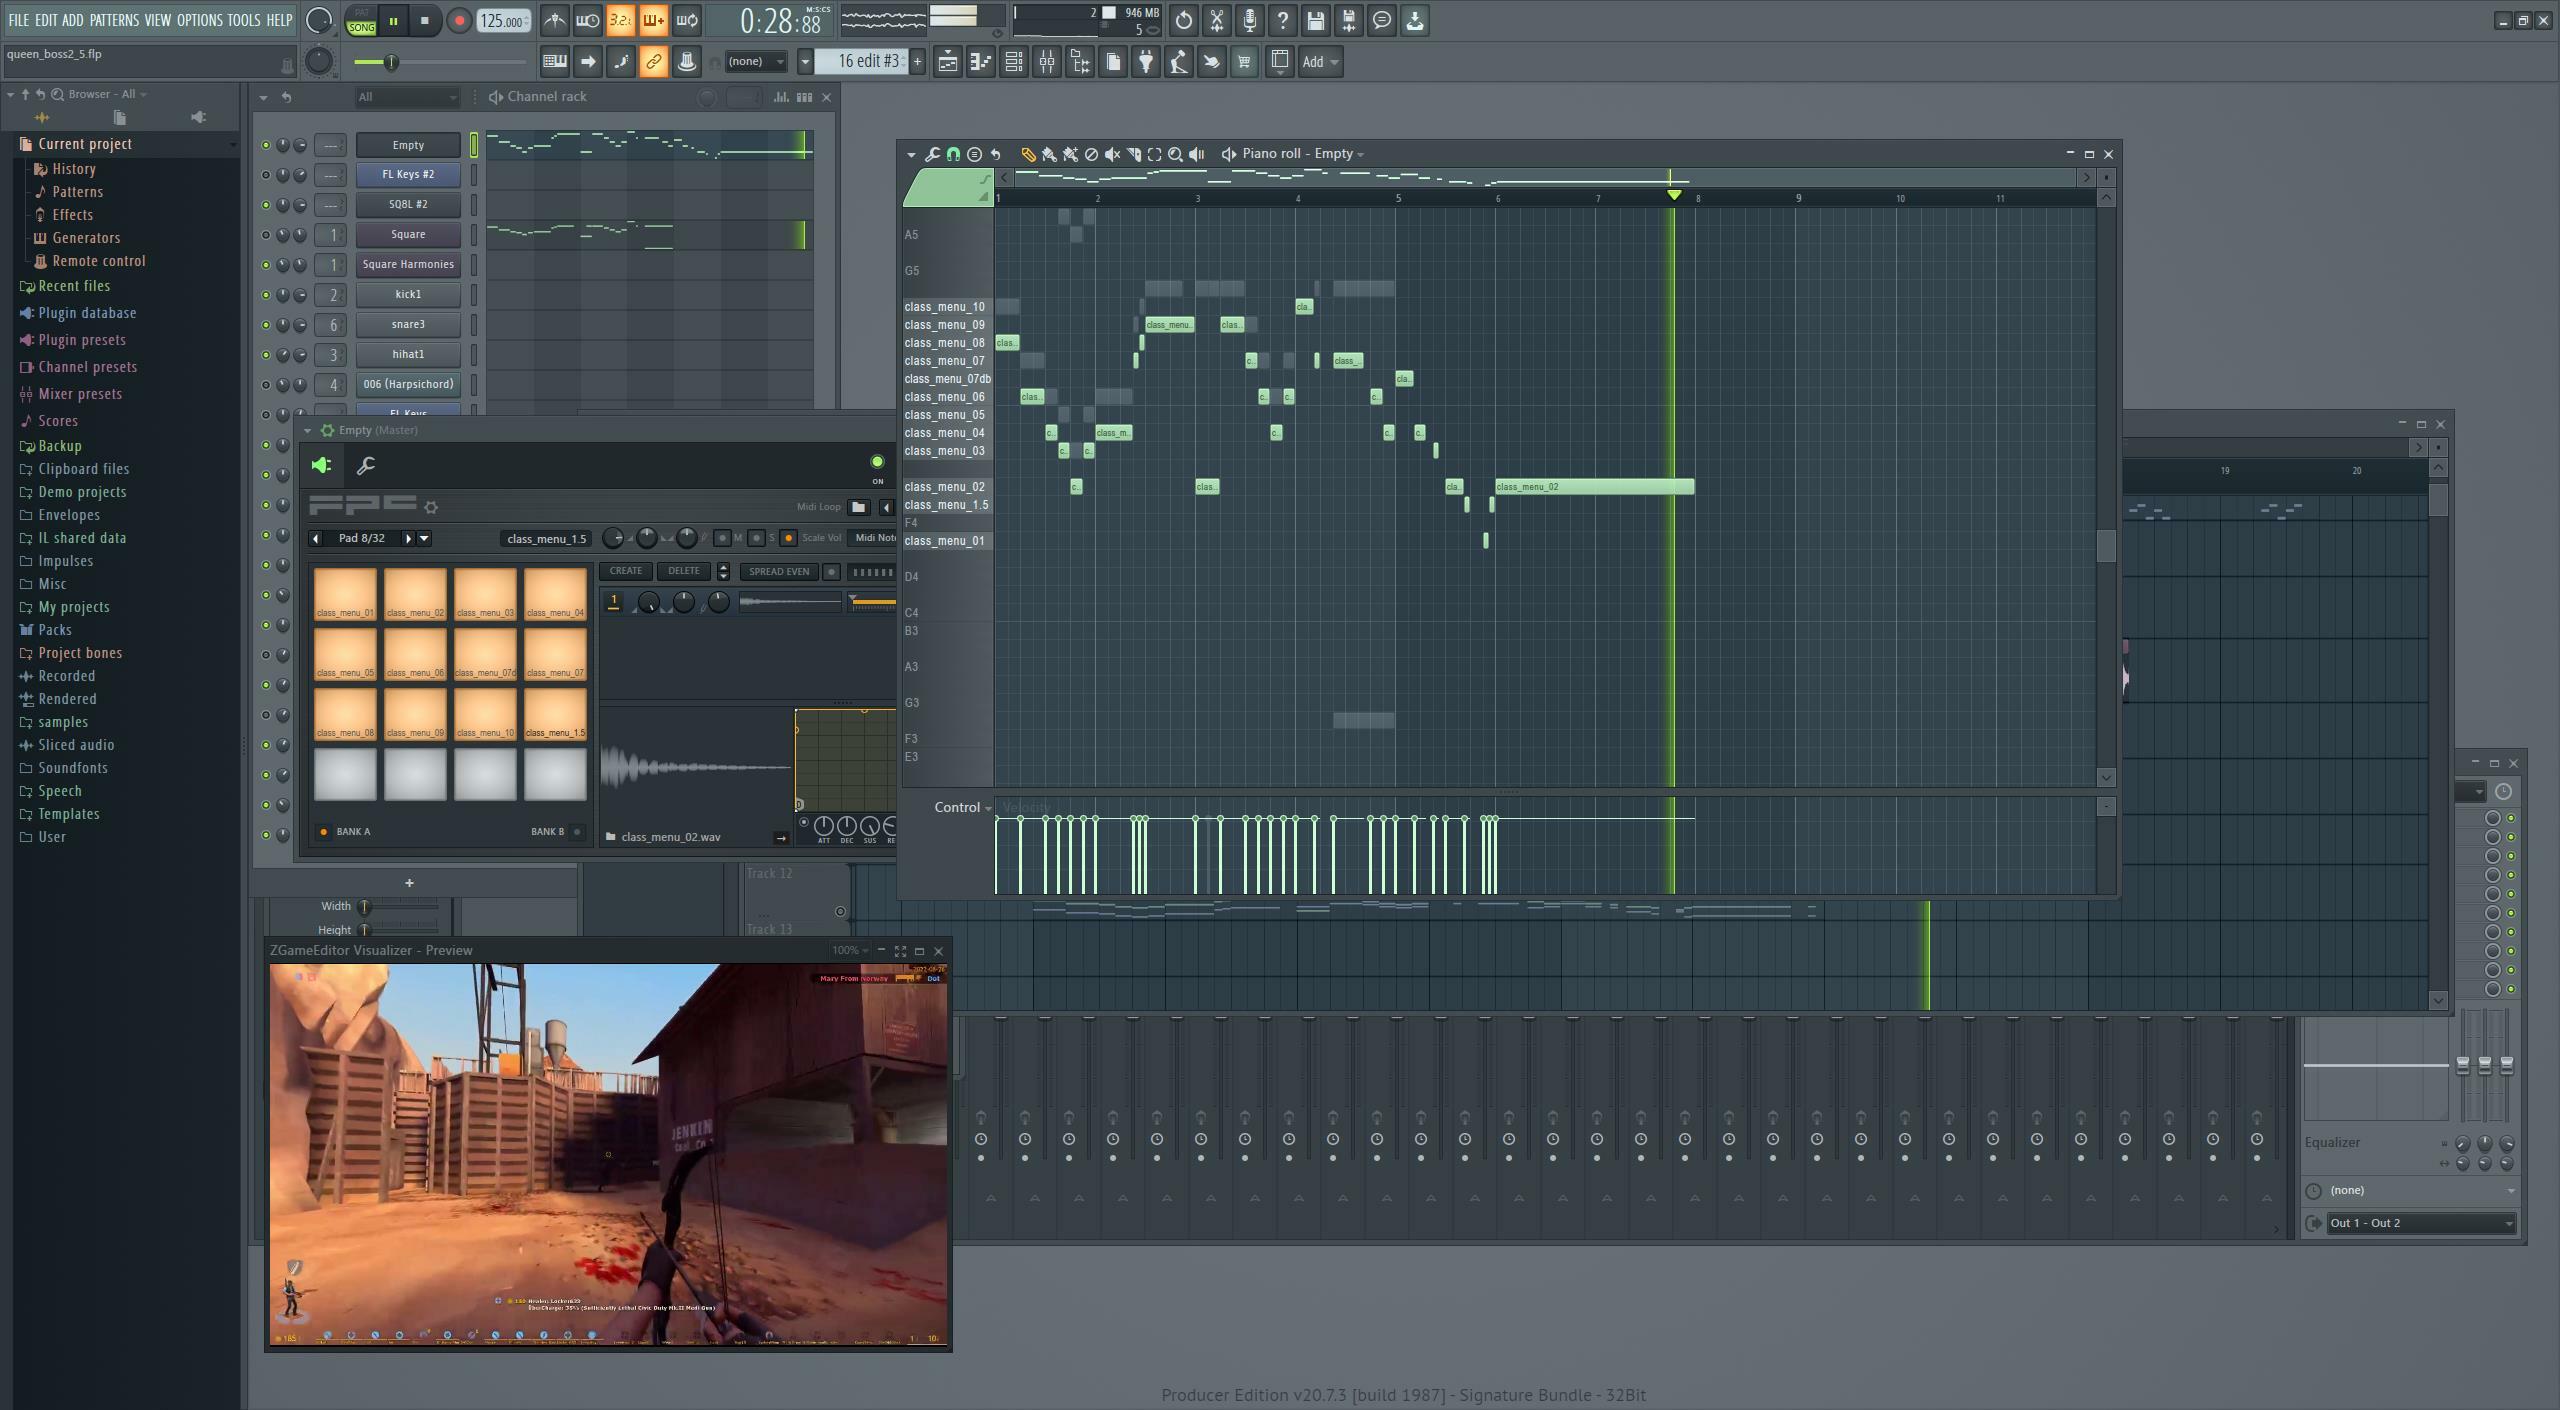This screenshot has width=2560, height=1410.
Task: Click the Render export icon
Action: click(1349, 20)
